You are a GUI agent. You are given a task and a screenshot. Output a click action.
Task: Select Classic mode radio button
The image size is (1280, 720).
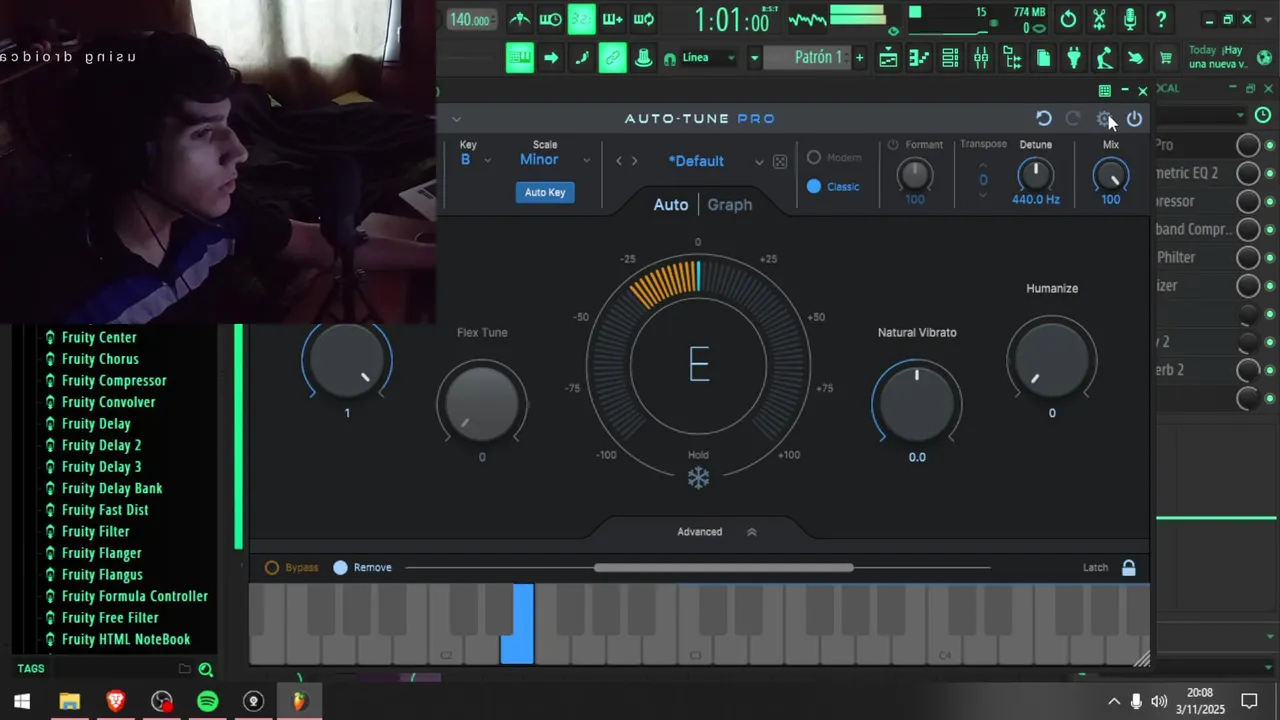click(x=814, y=186)
